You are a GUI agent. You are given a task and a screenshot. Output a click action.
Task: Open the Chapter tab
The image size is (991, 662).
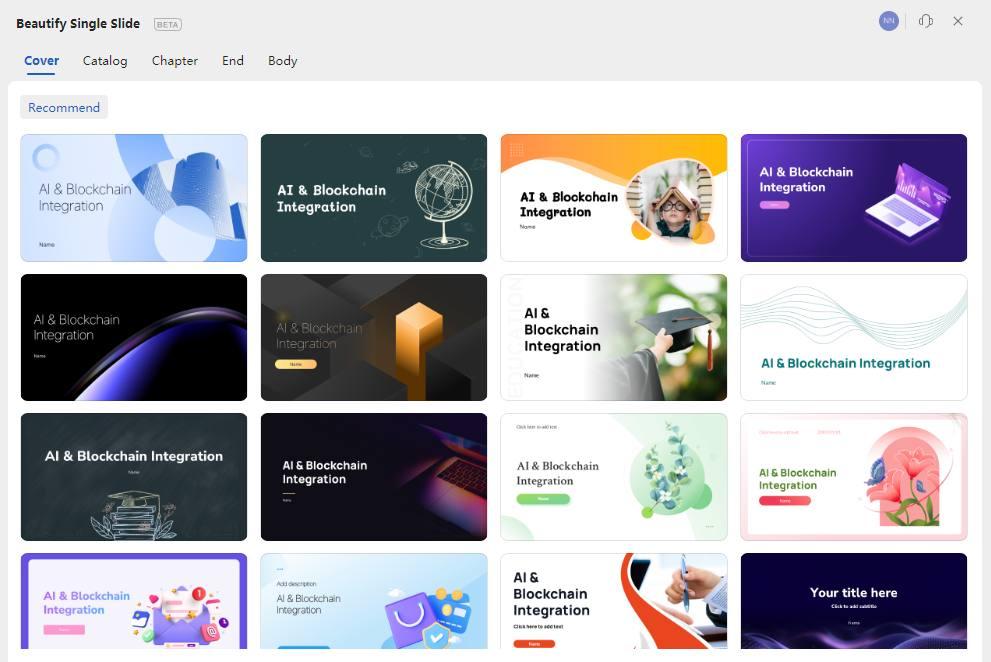pyautogui.click(x=174, y=61)
